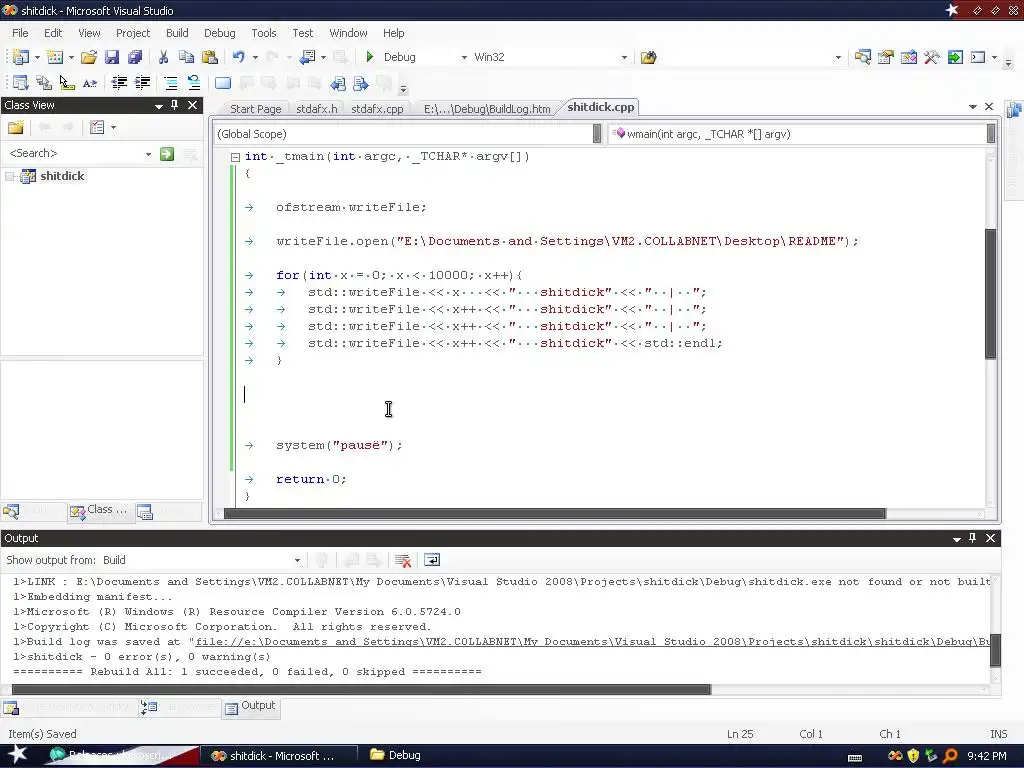Image resolution: width=1024 pixels, height=768 pixels.
Task: Click the Navigate Backward icon
Action: pos(308,57)
